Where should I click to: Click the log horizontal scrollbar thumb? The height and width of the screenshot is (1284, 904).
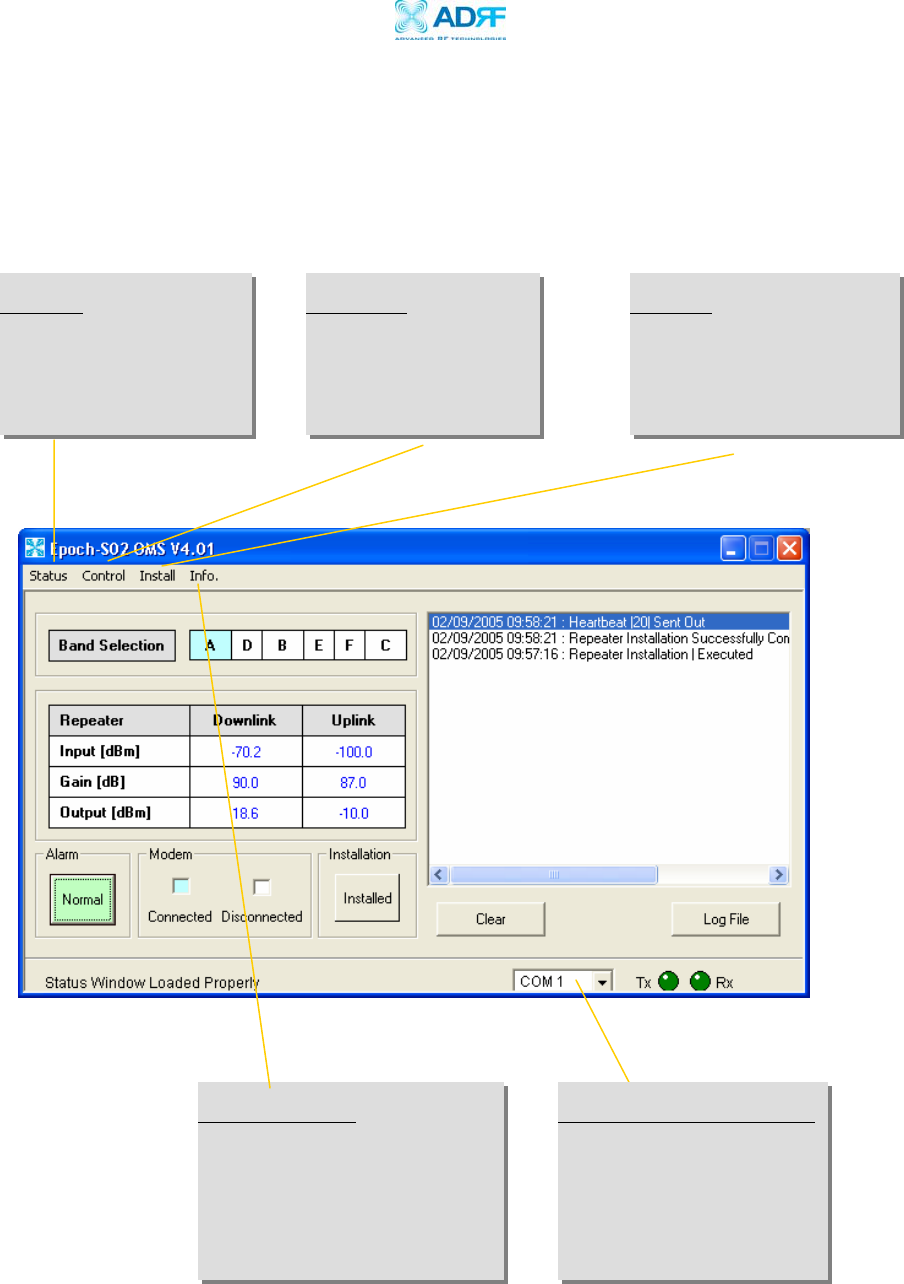[553, 874]
